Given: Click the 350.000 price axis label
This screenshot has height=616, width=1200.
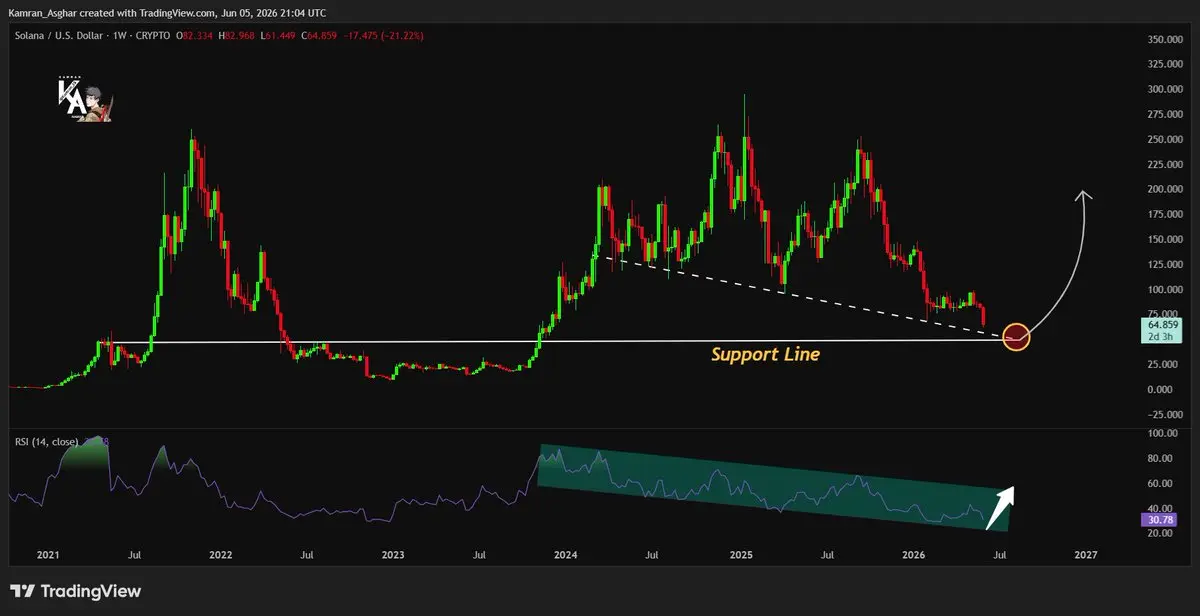Looking at the screenshot, I should [x=1164, y=40].
